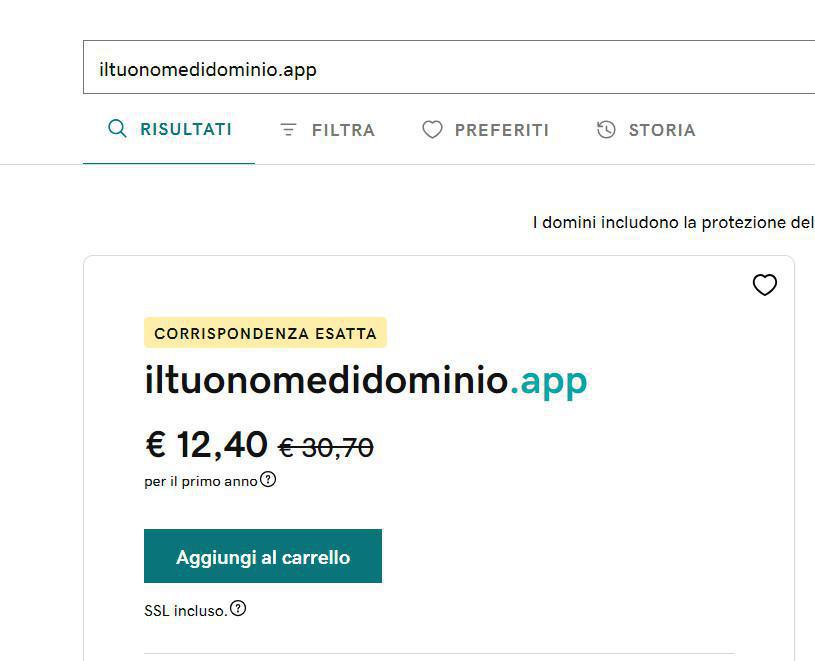
Task: Click the € 12,40 discounted price
Action: [207, 445]
